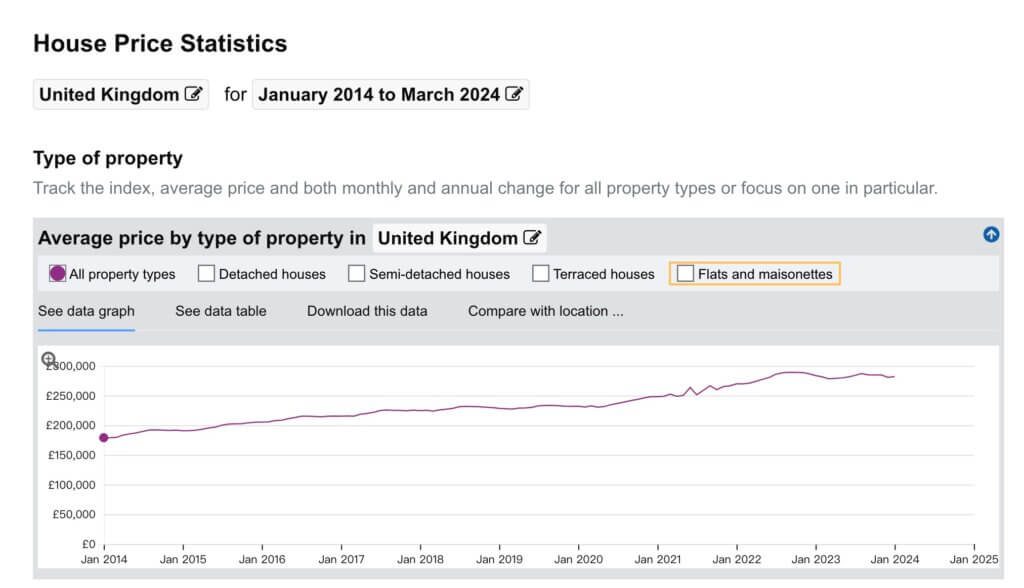Click blue up-arrow icon in chart panel
The image size is (1024, 588).
[991, 234]
